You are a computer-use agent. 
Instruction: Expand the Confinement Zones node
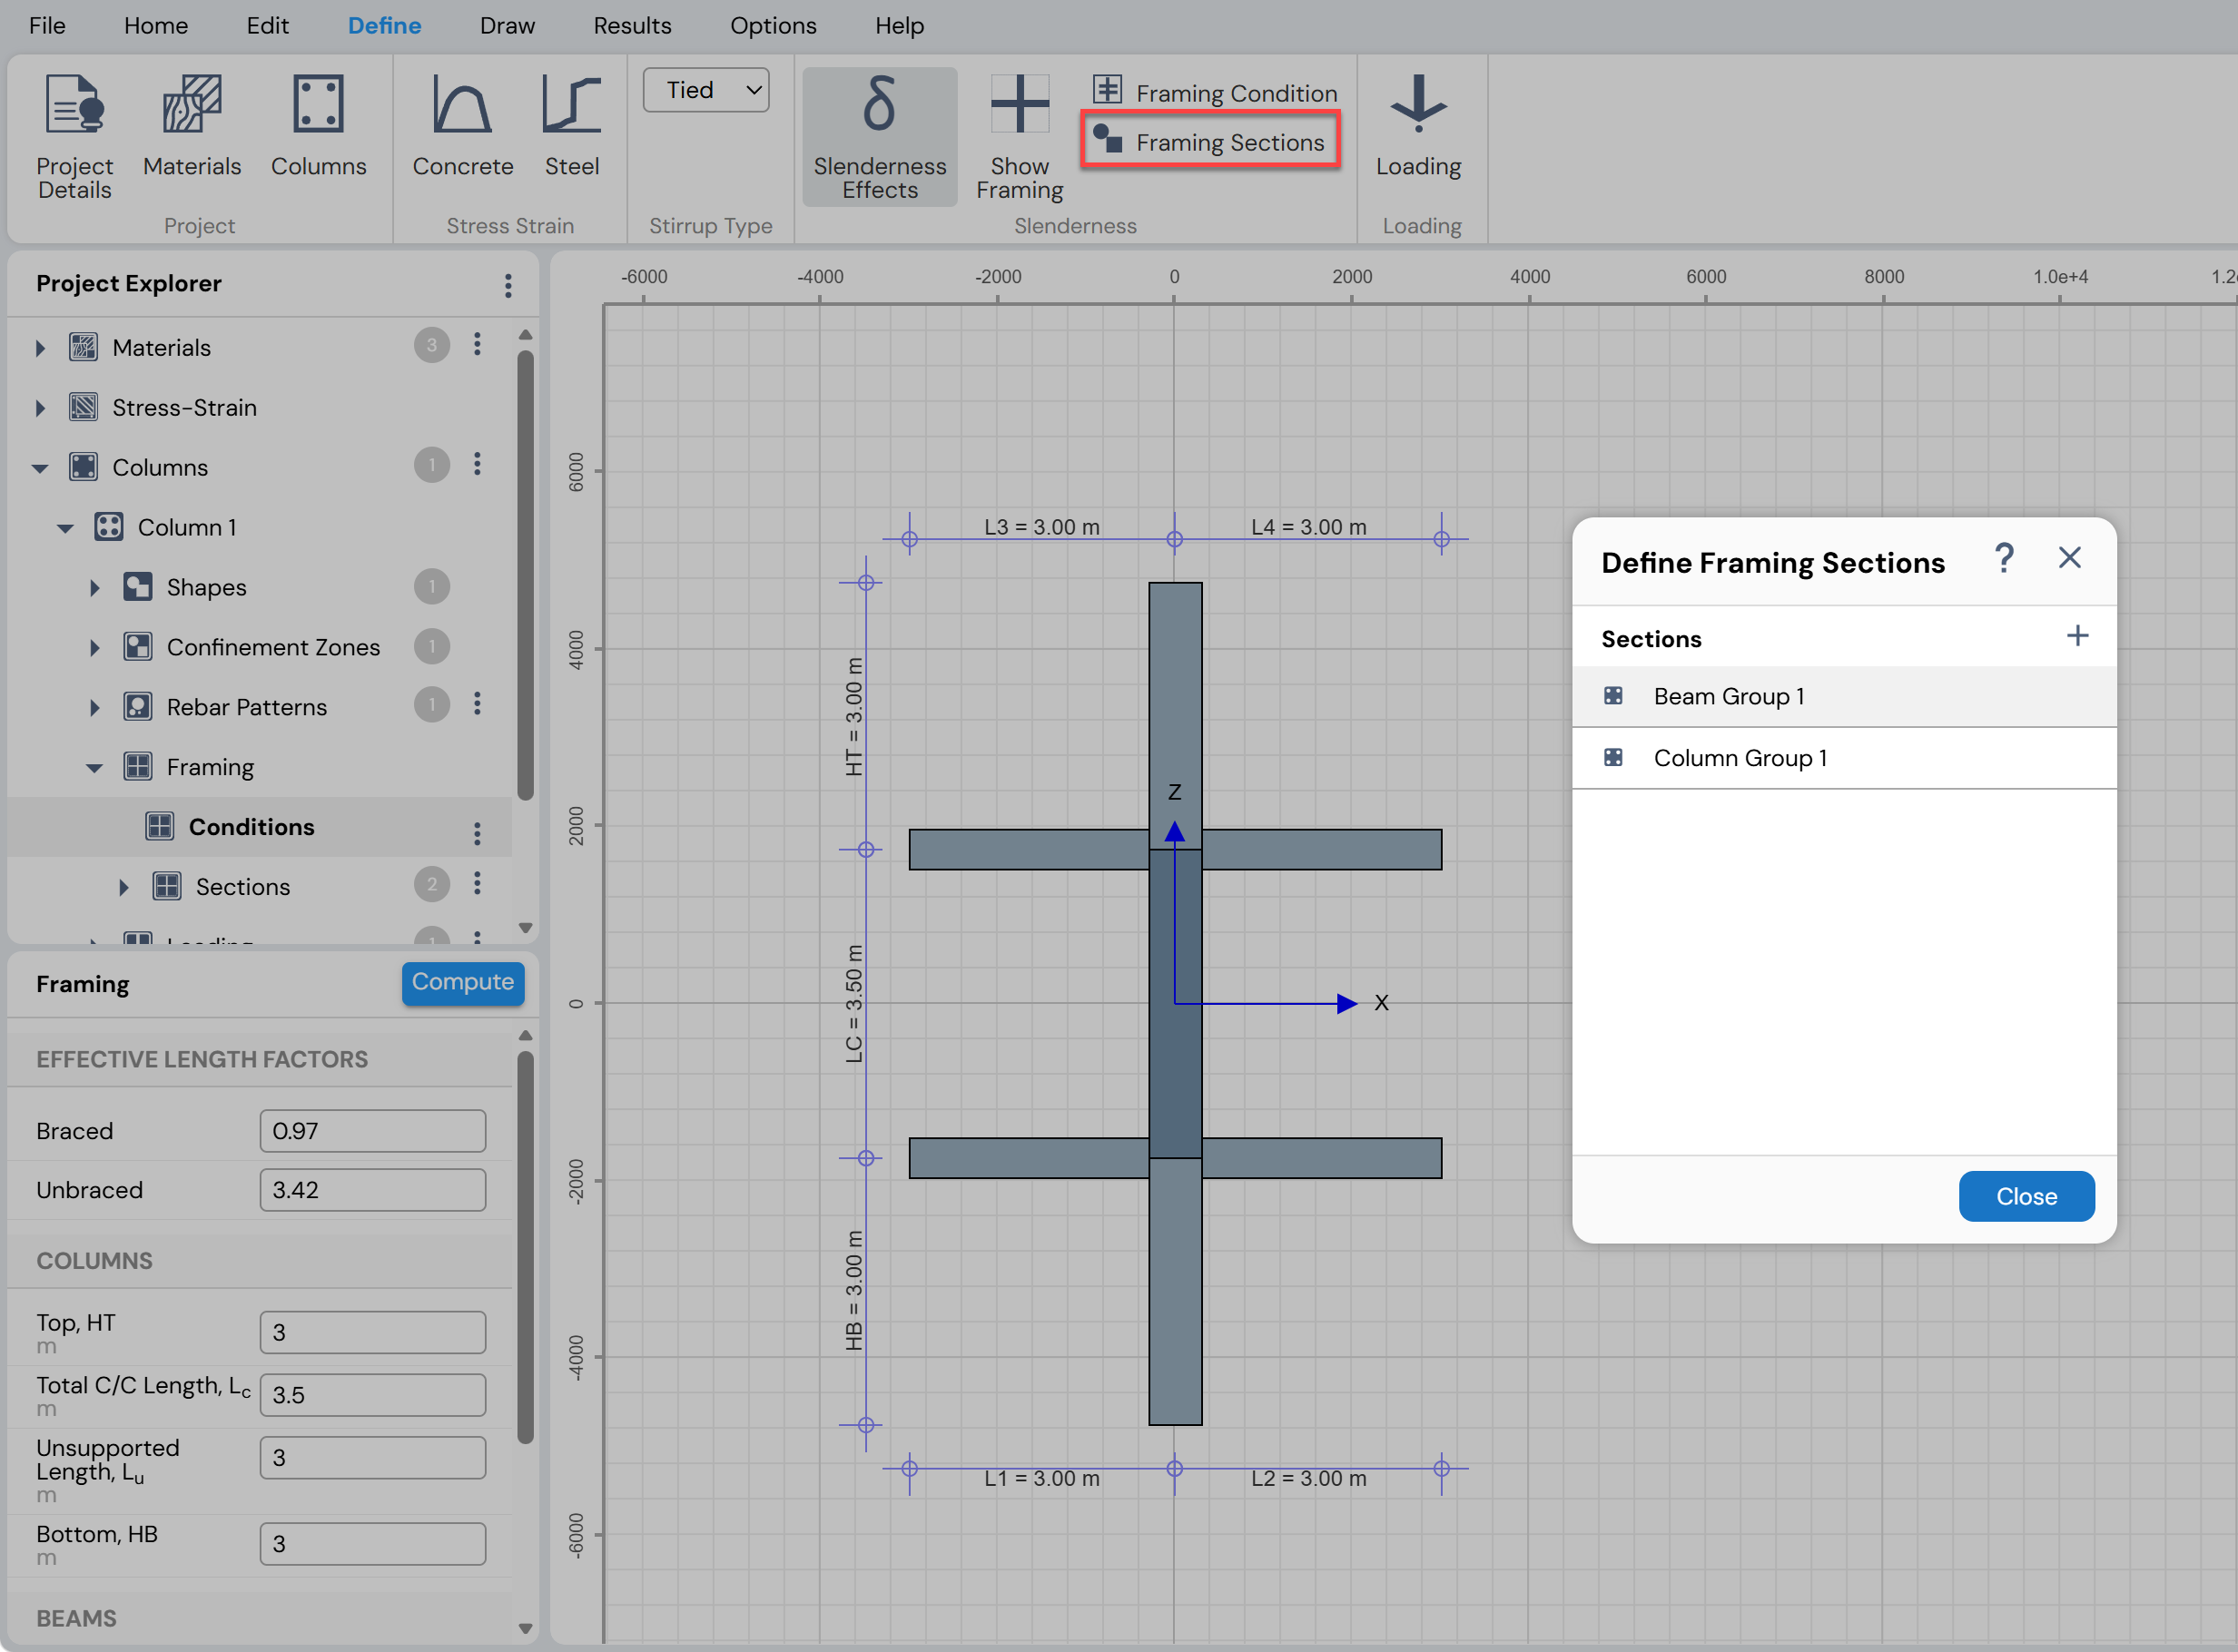(94, 648)
